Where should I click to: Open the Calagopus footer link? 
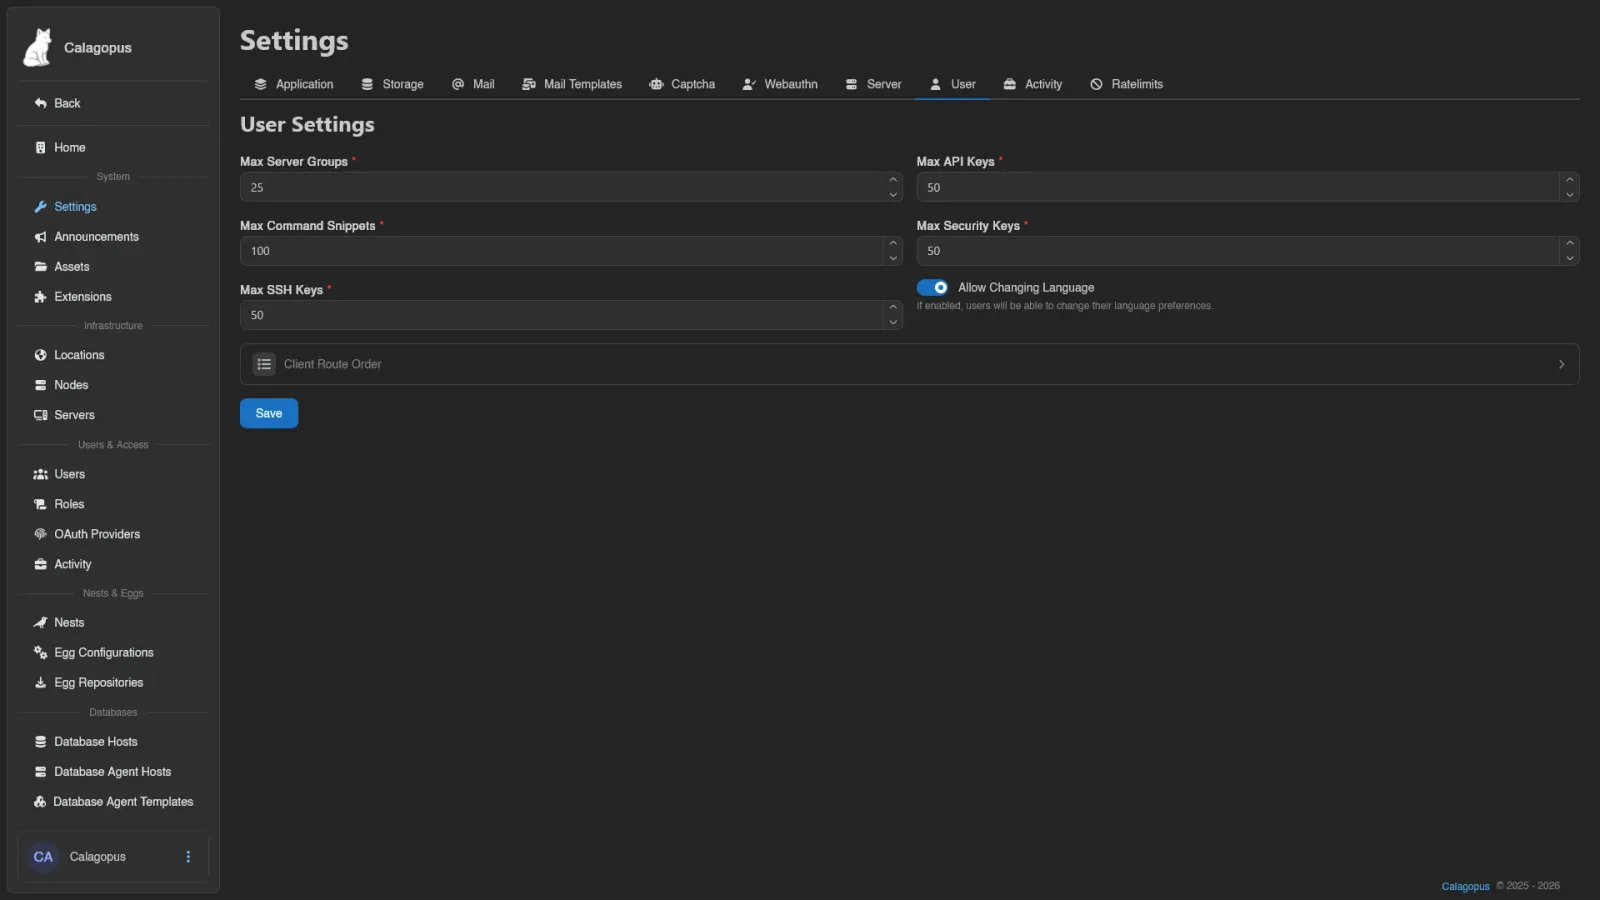pyautogui.click(x=1465, y=886)
